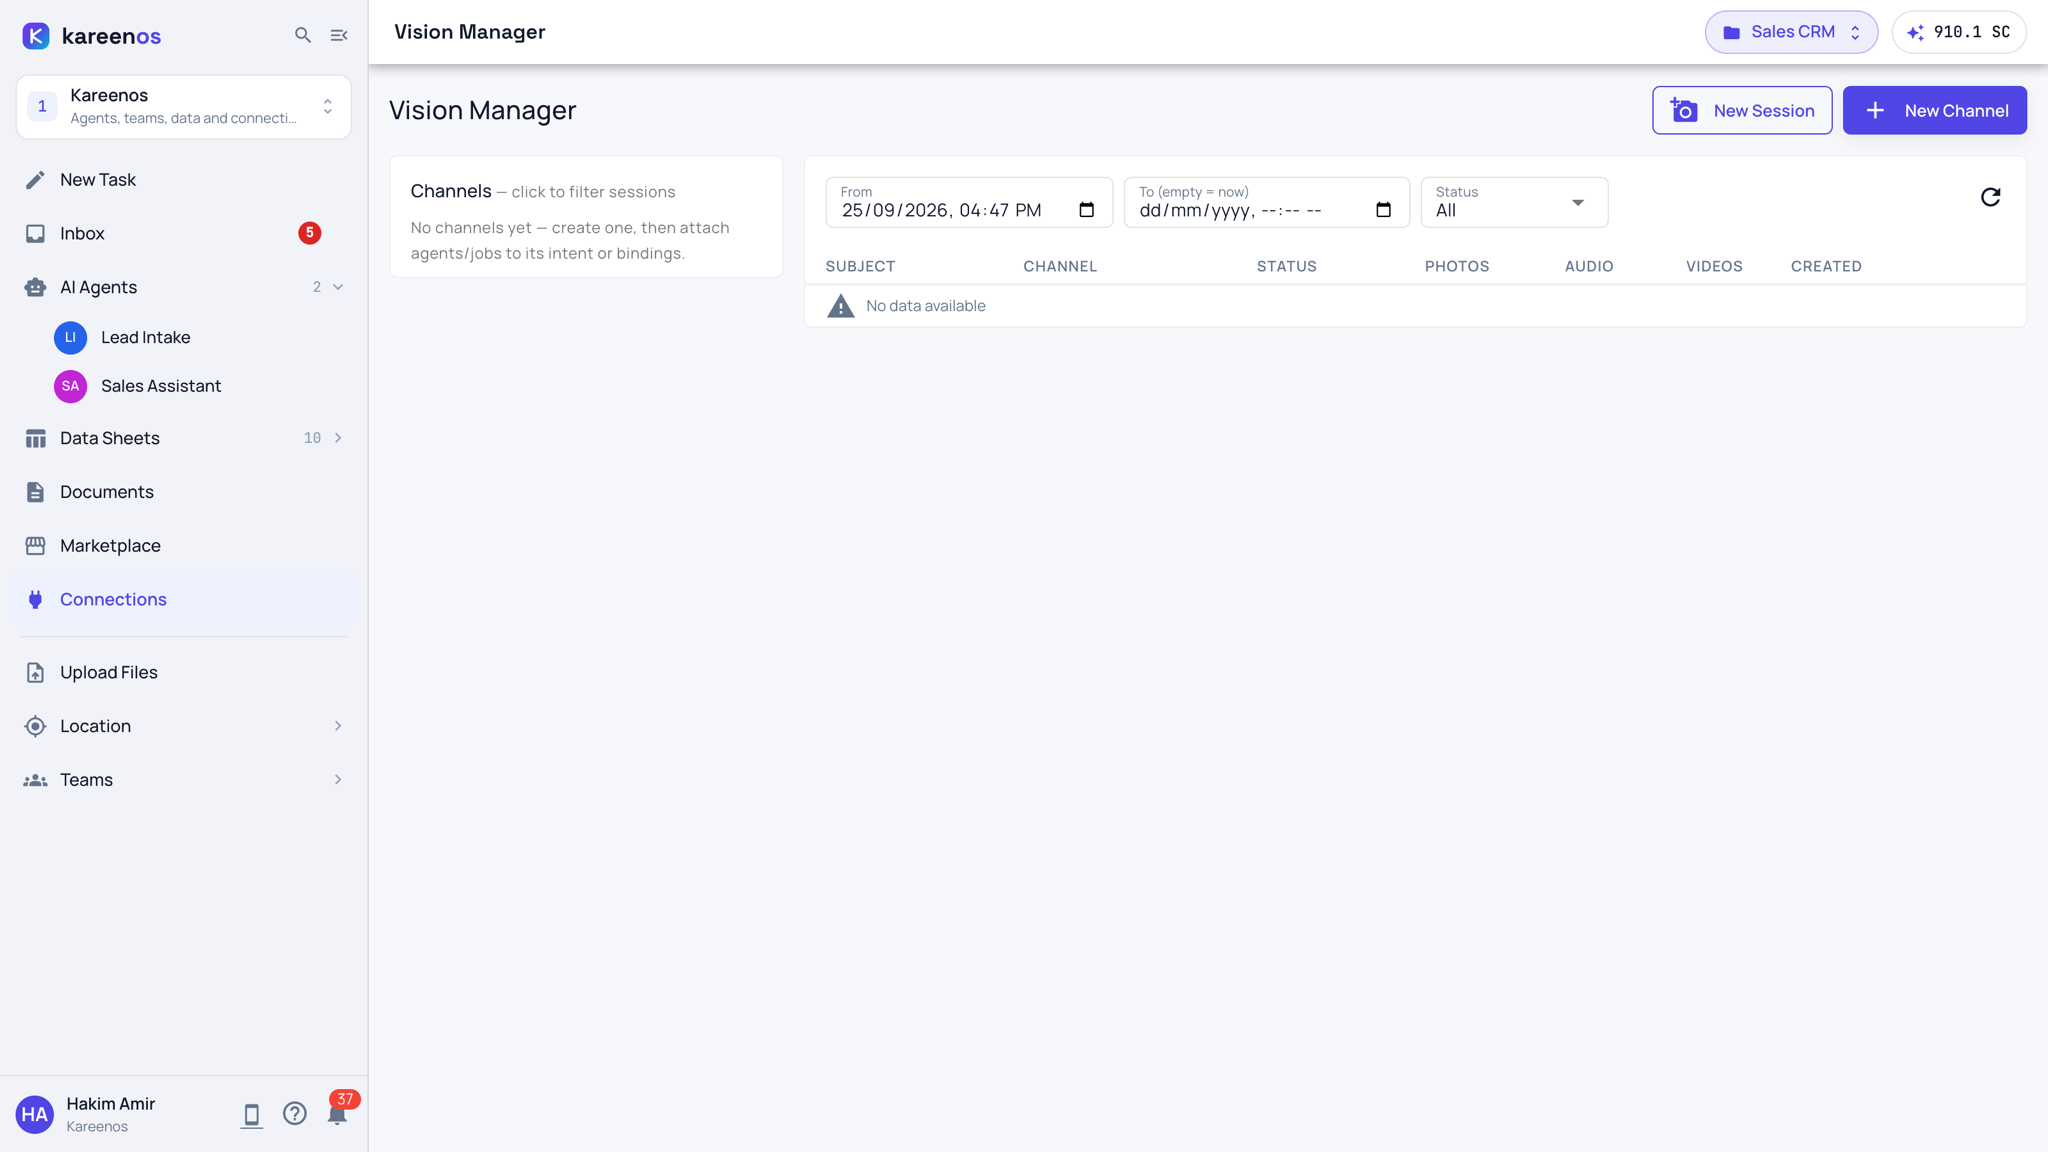Click the Lead Intake LI avatar
The width and height of the screenshot is (2048, 1152).
70,338
